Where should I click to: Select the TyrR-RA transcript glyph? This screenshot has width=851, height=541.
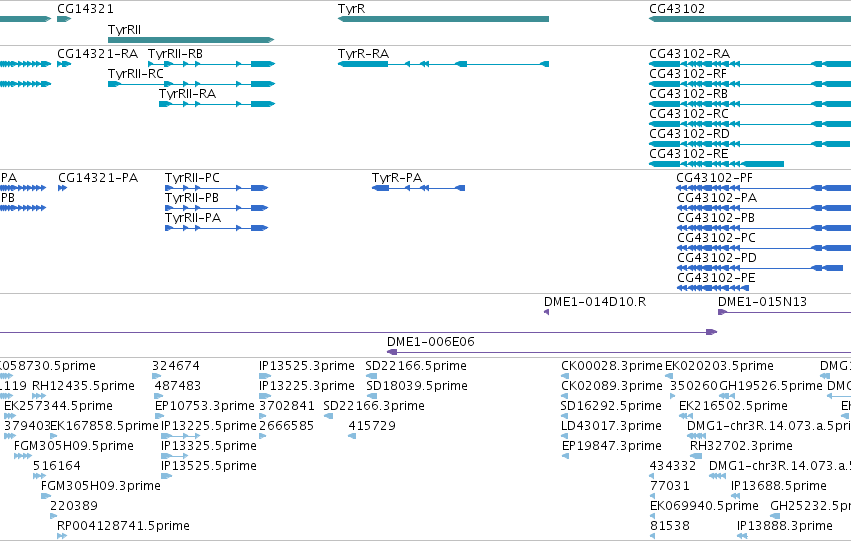click(x=443, y=64)
